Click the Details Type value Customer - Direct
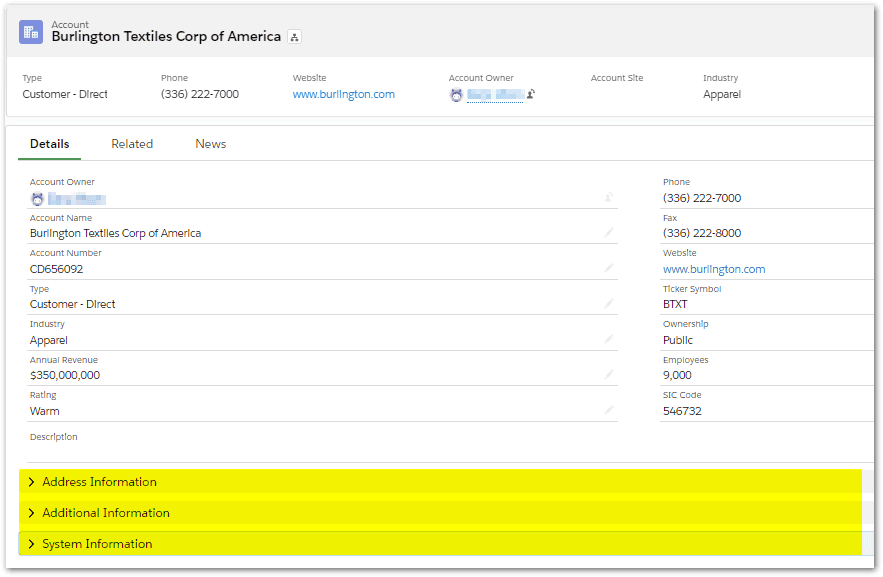Screen dimensions: 883x577 (x=72, y=304)
